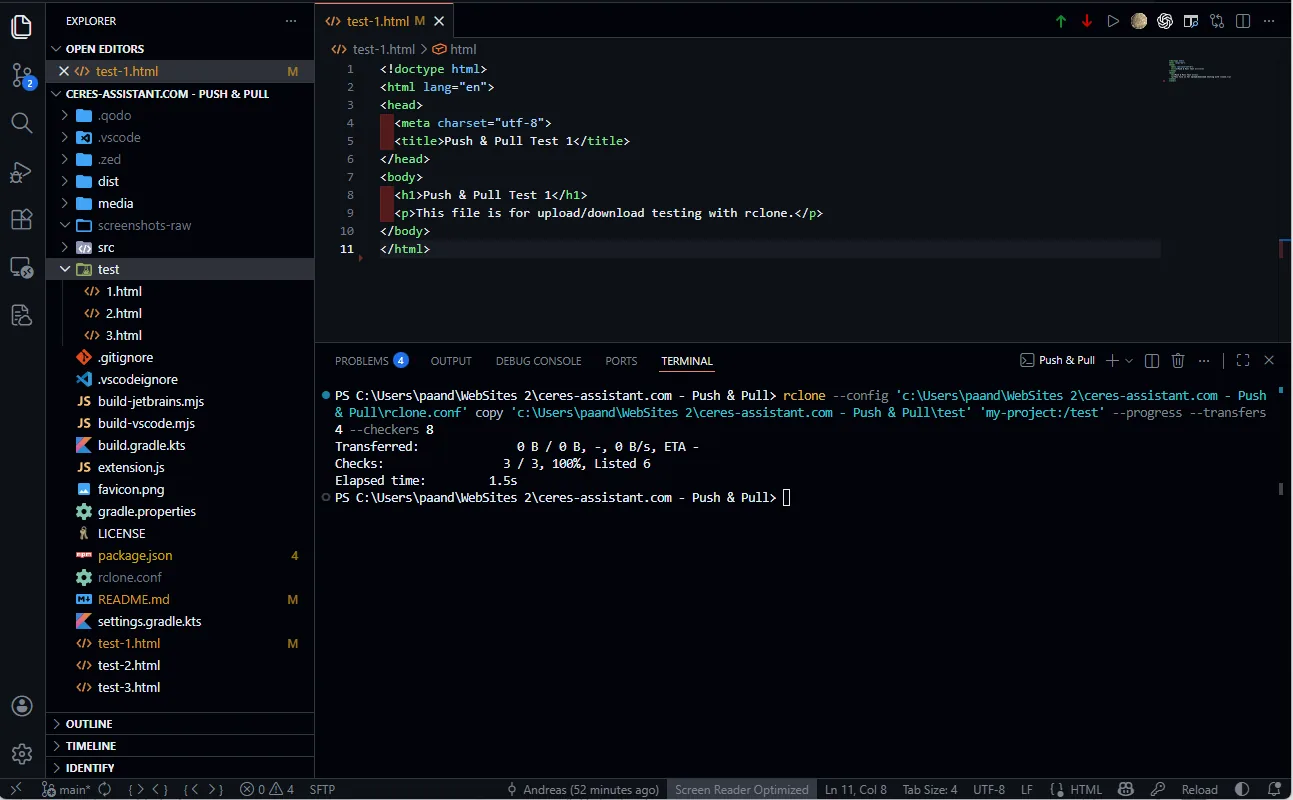Open the preview to the side icon
The height and width of the screenshot is (800, 1293).
click(1191, 21)
